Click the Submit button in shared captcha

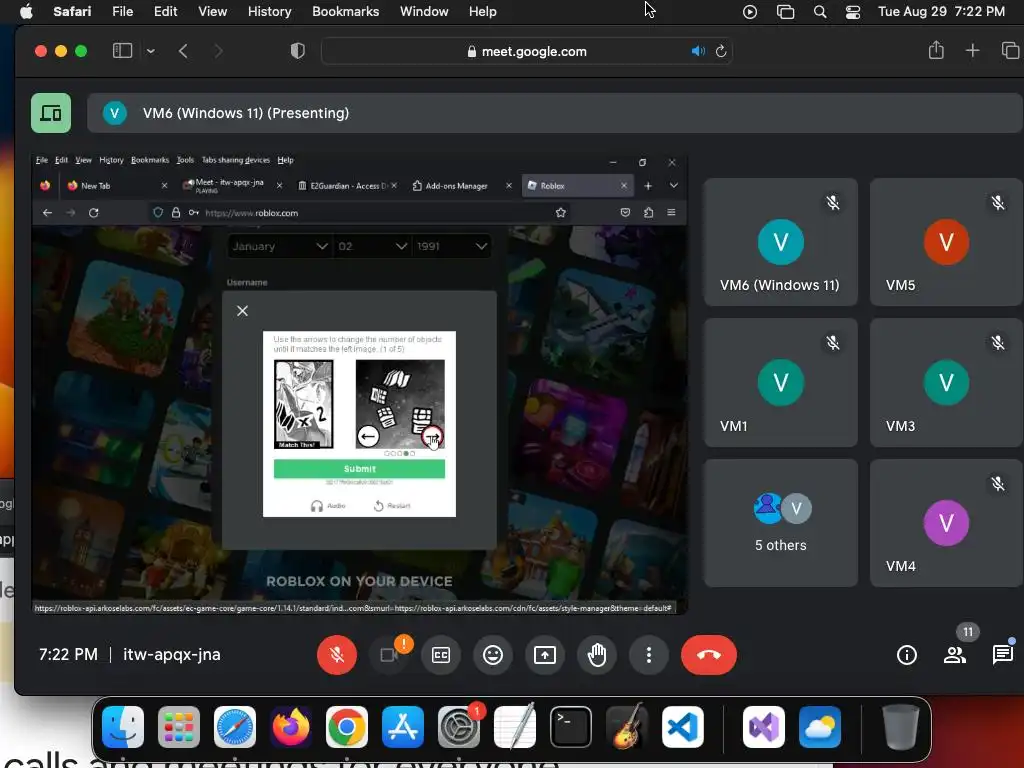(x=359, y=469)
